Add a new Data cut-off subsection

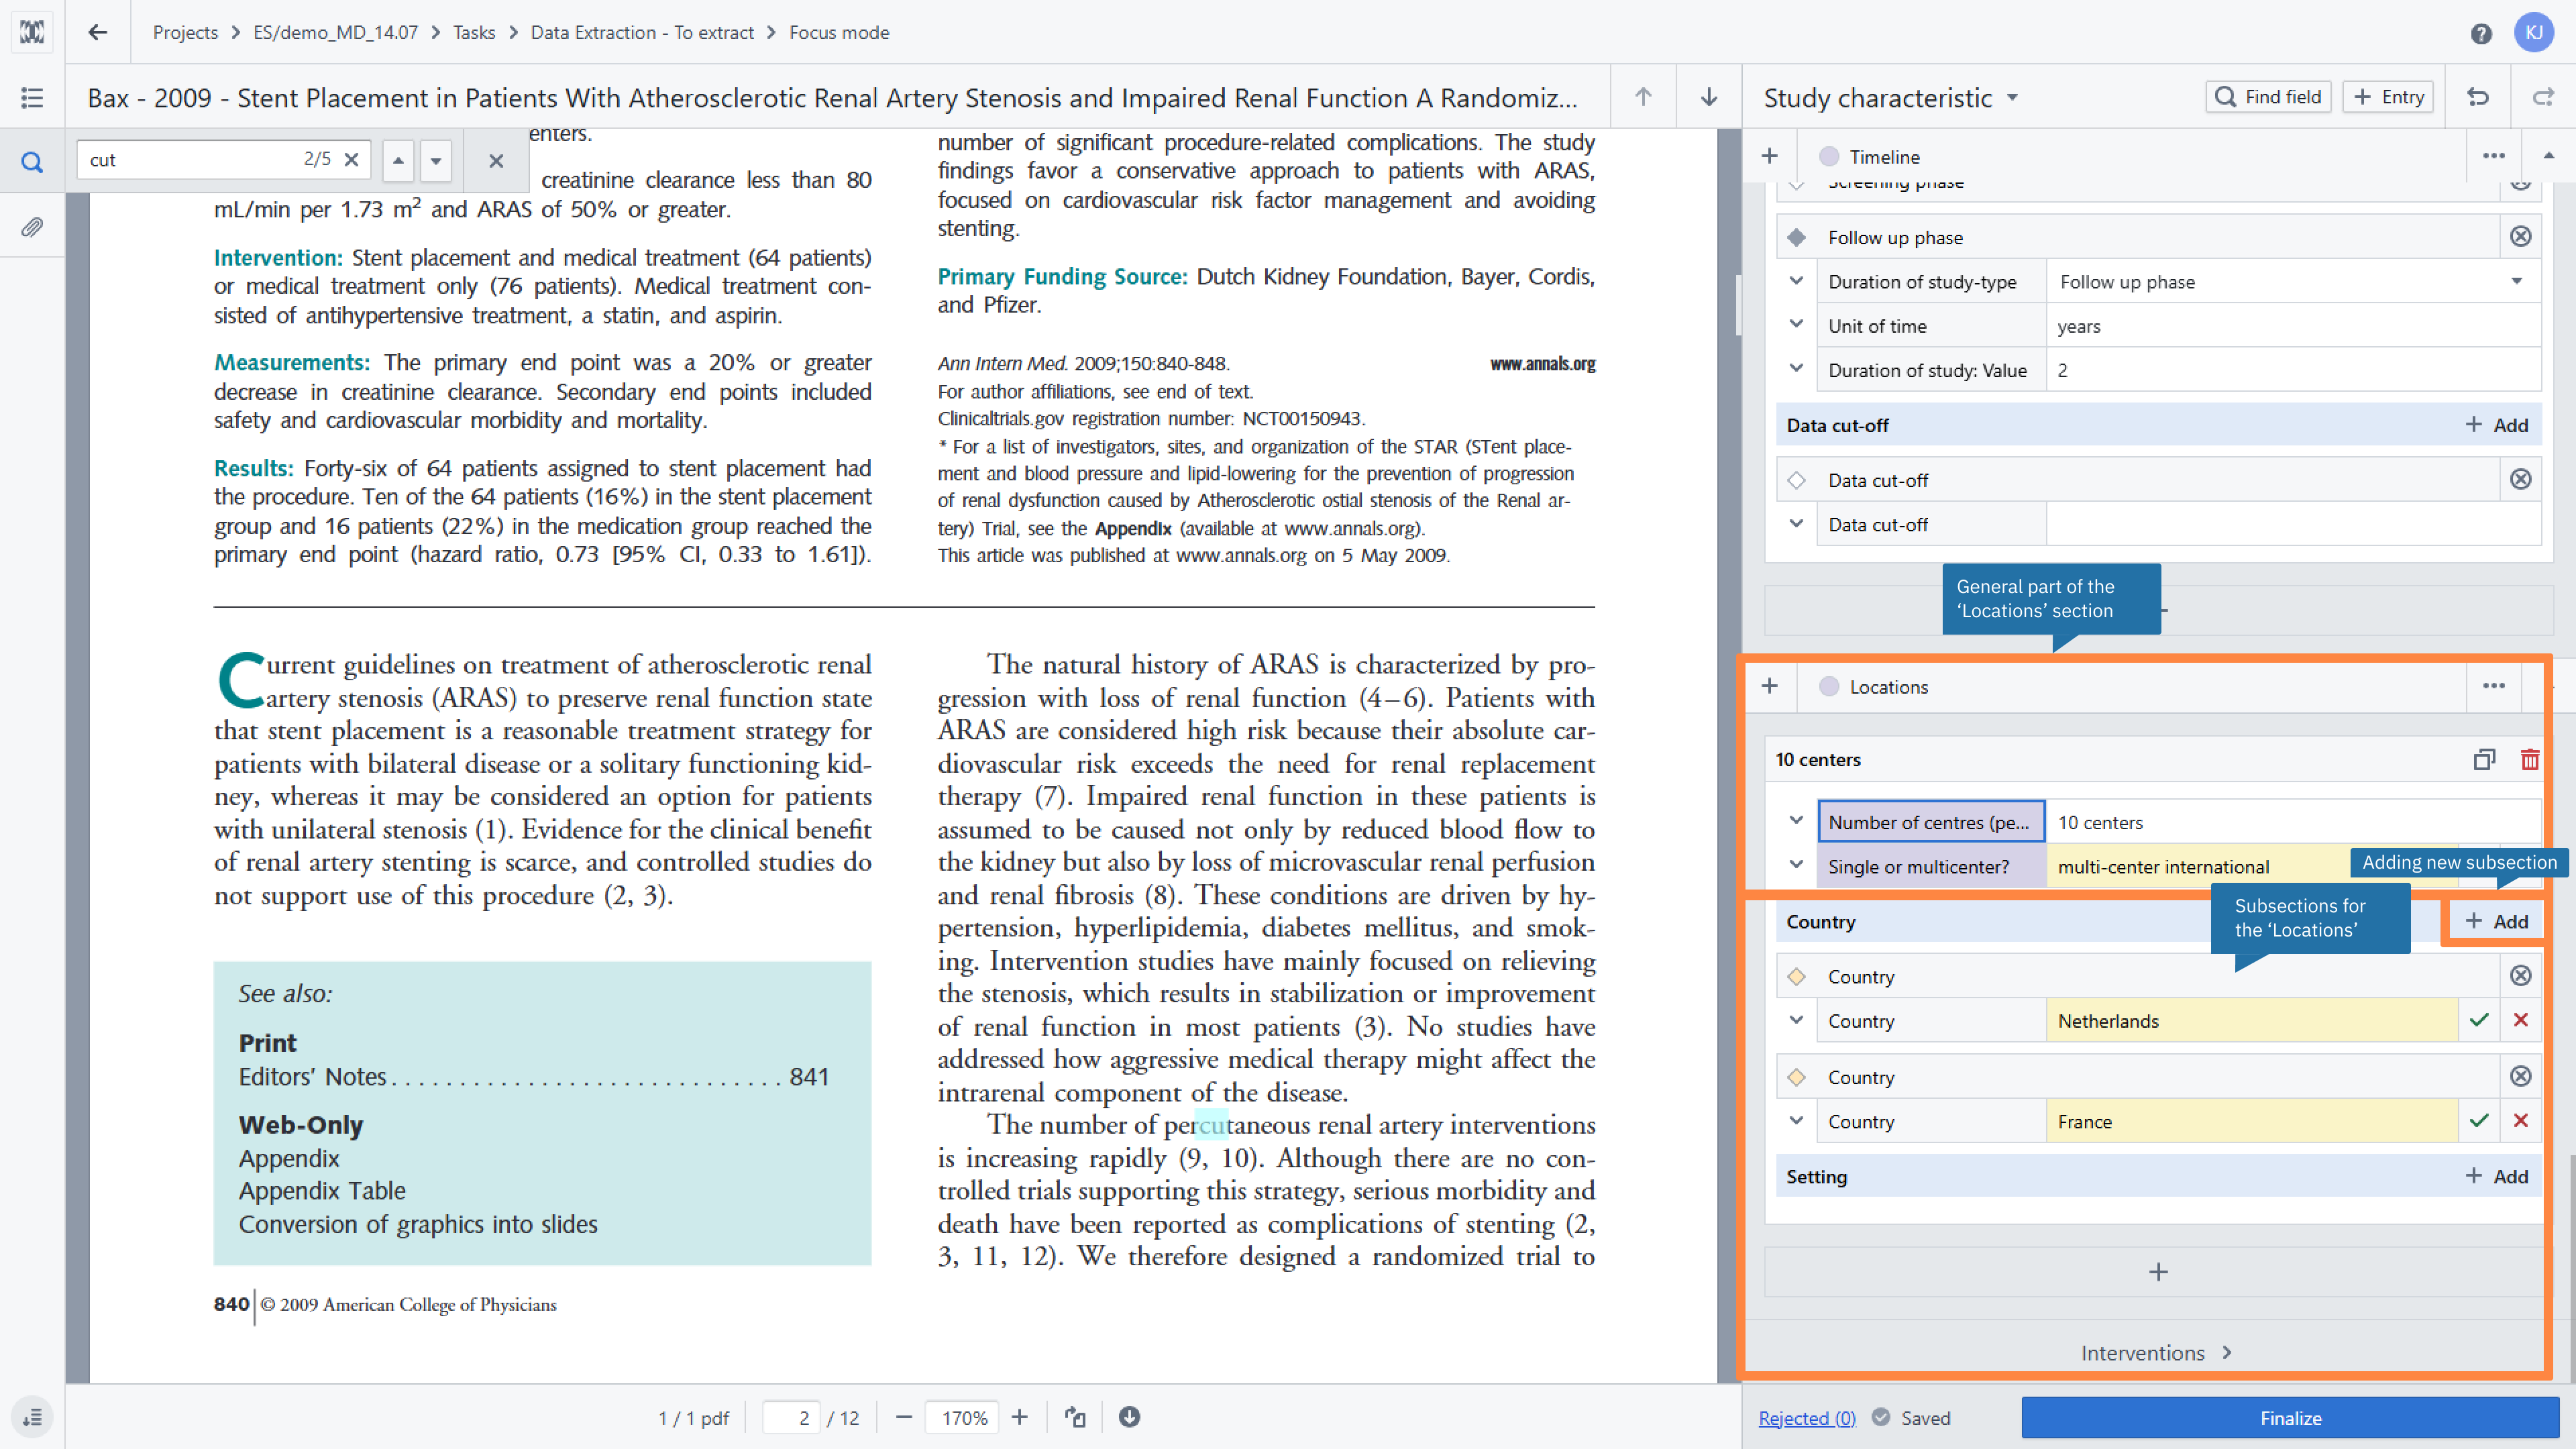(x=2496, y=425)
